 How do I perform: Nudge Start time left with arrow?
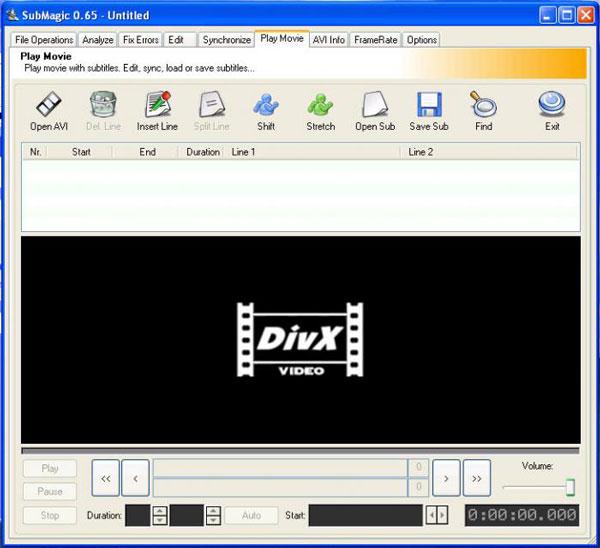[431, 515]
